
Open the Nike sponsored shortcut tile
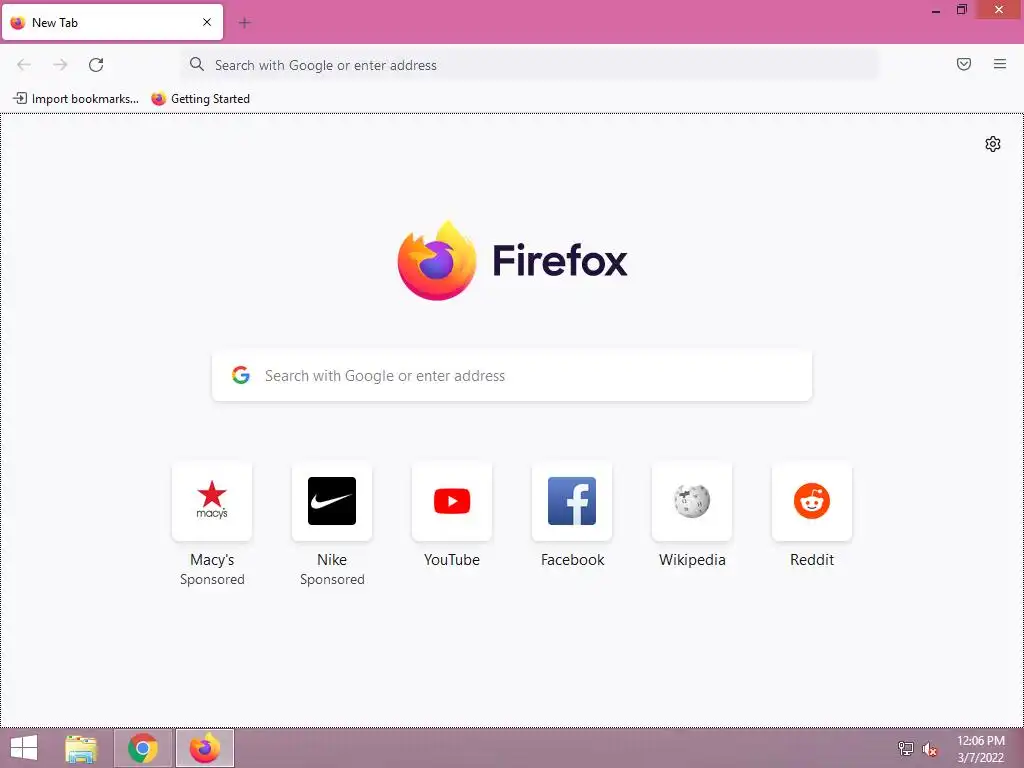point(332,501)
